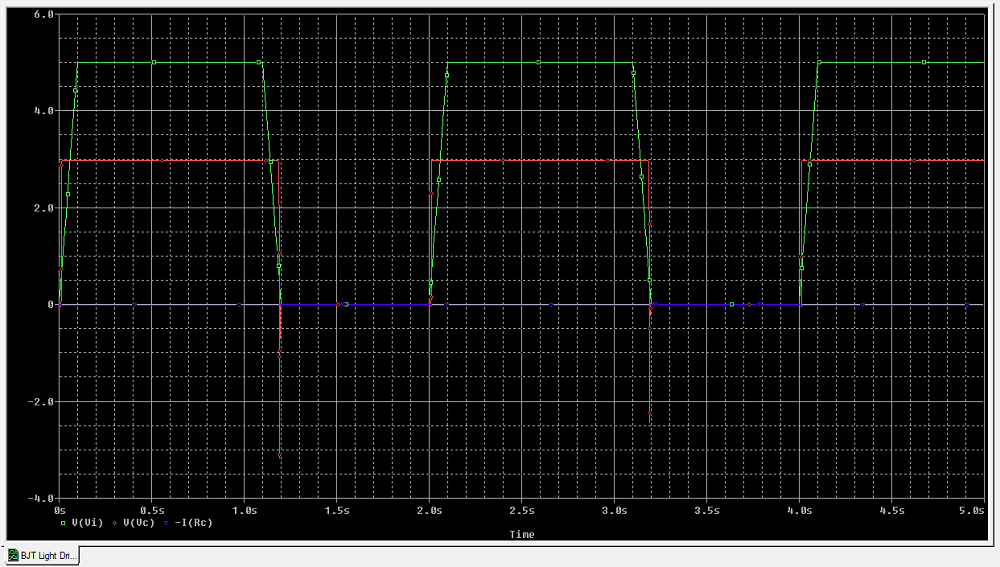This screenshot has height=567, width=1000.
Task: Click the 6.0 y-axis label
Action: pyautogui.click(x=43, y=14)
